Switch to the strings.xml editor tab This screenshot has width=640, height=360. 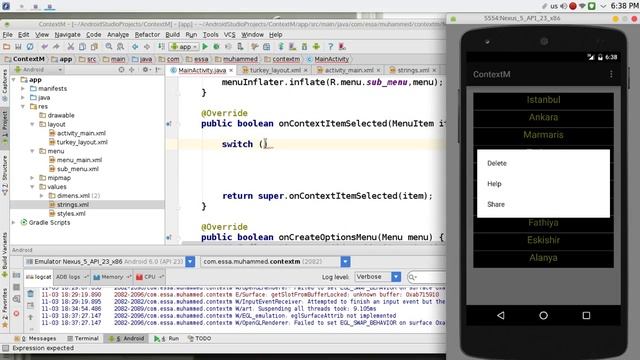(x=413, y=70)
